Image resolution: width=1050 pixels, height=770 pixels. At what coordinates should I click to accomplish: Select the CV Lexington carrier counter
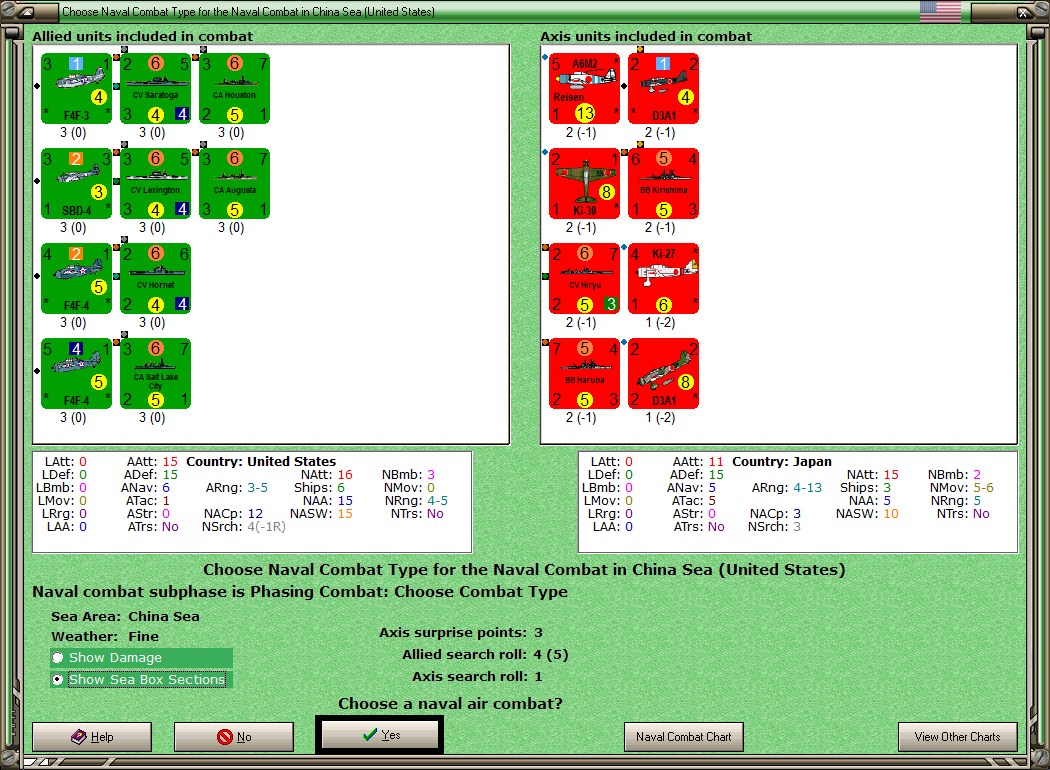coord(155,183)
